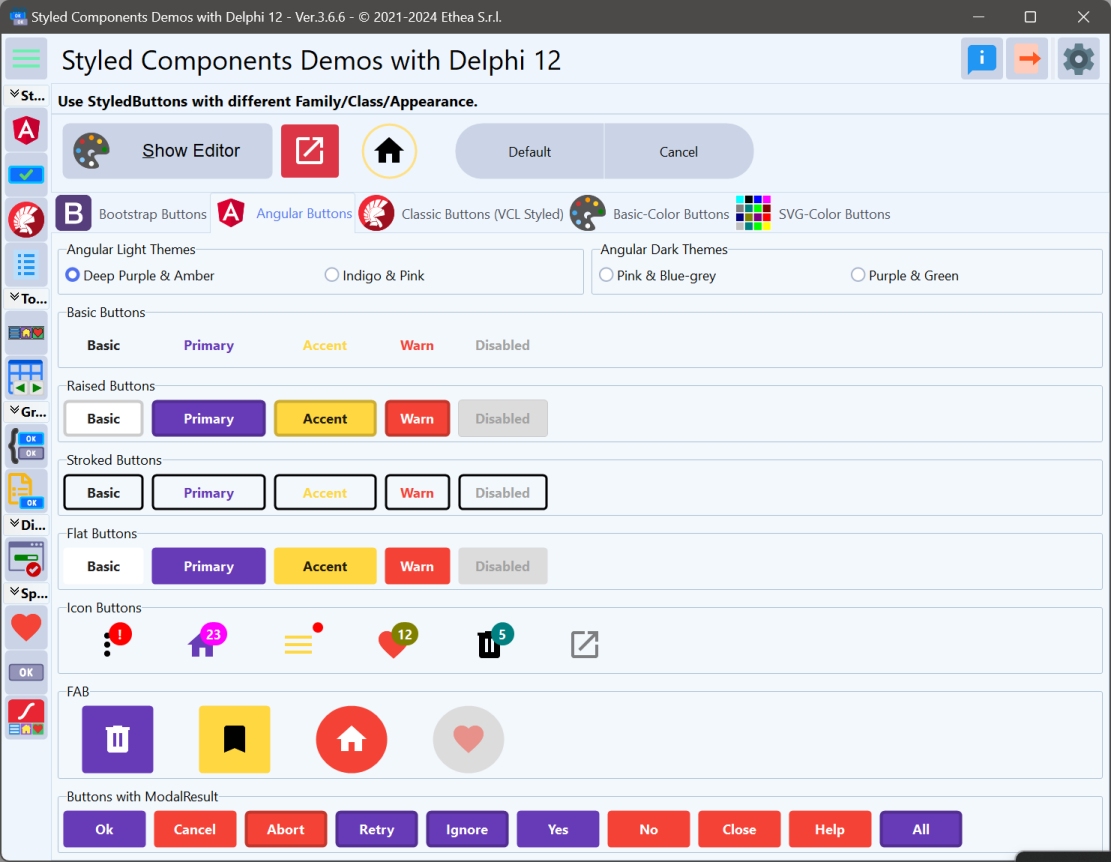Select Purple & Green dark theme
The width and height of the screenshot is (1111, 862).
[858, 275]
